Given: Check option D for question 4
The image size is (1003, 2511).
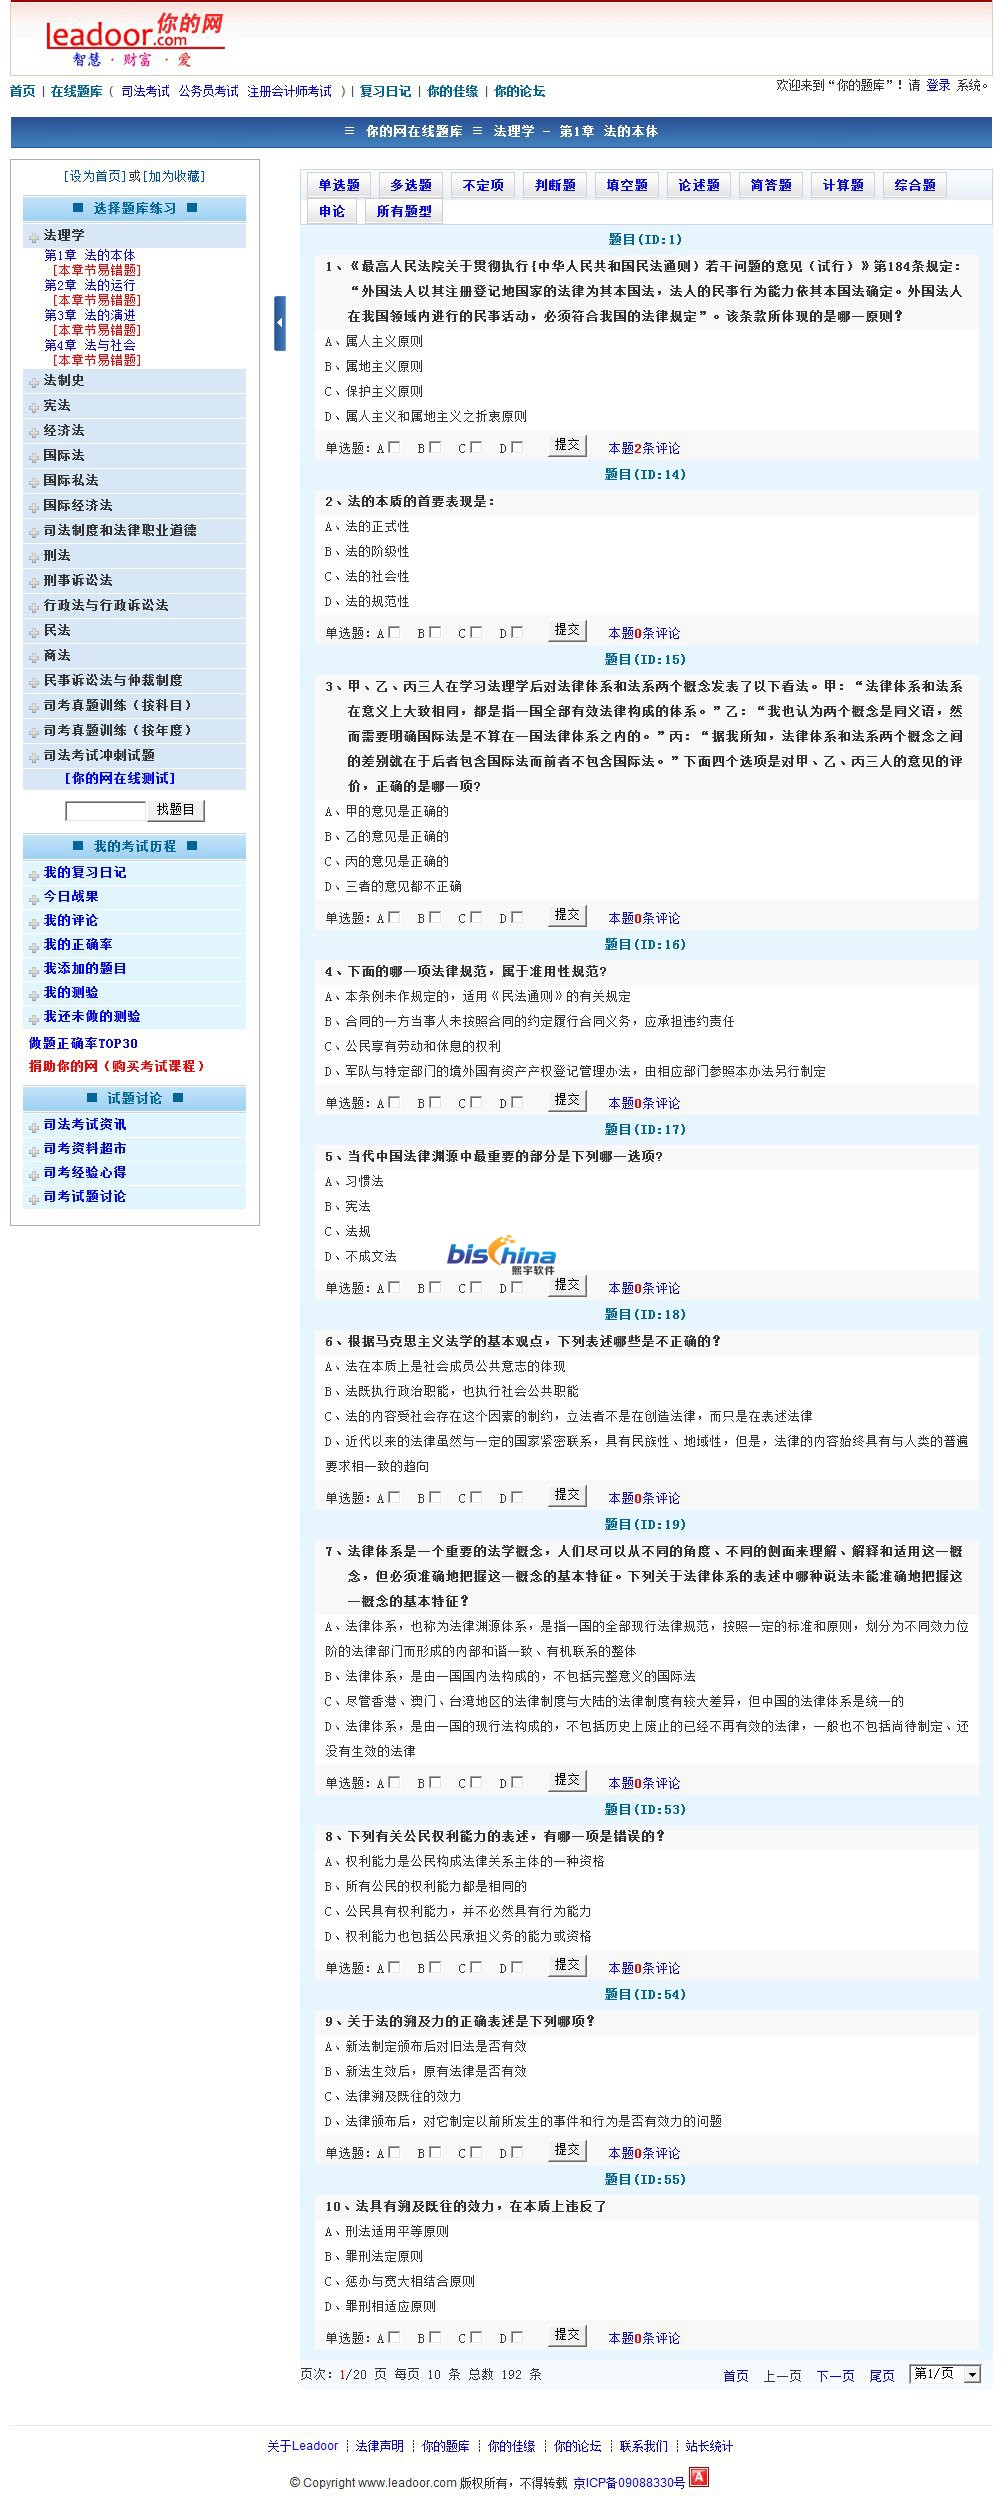Looking at the screenshot, I should click(517, 1102).
